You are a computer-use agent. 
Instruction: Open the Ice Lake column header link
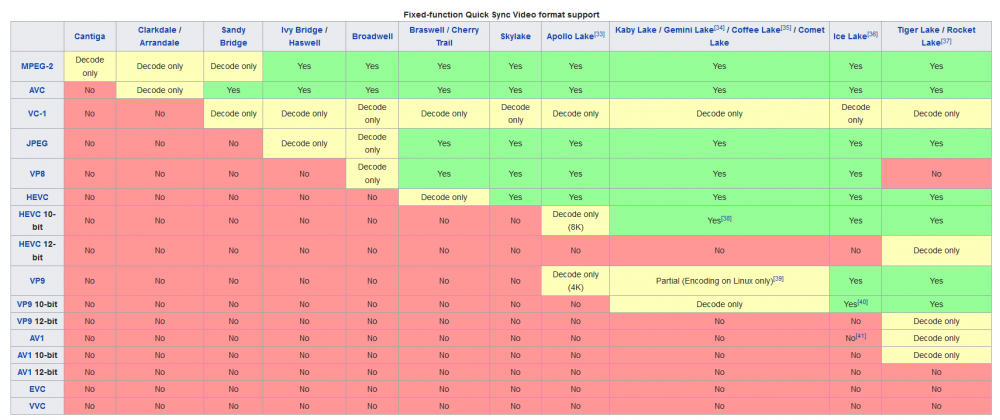(849, 36)
